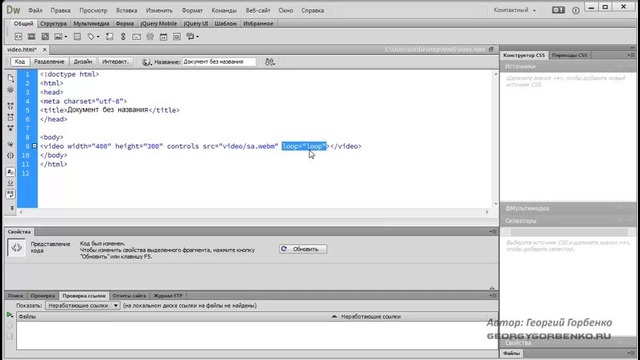The image size is (640, 360).
Task: Close the video.html document tab
Action: [44, 49]
